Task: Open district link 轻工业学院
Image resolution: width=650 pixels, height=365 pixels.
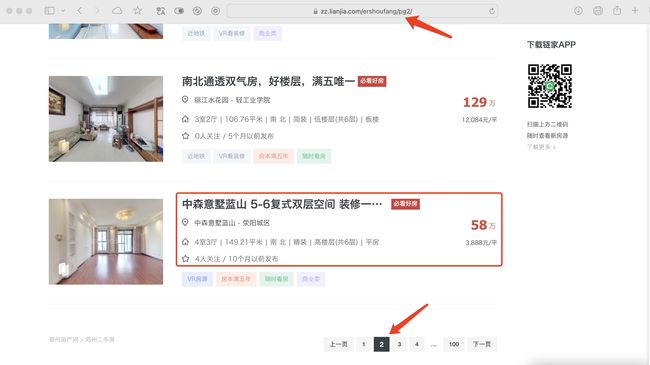Action: pyautogui.click(x=253, y=100)
